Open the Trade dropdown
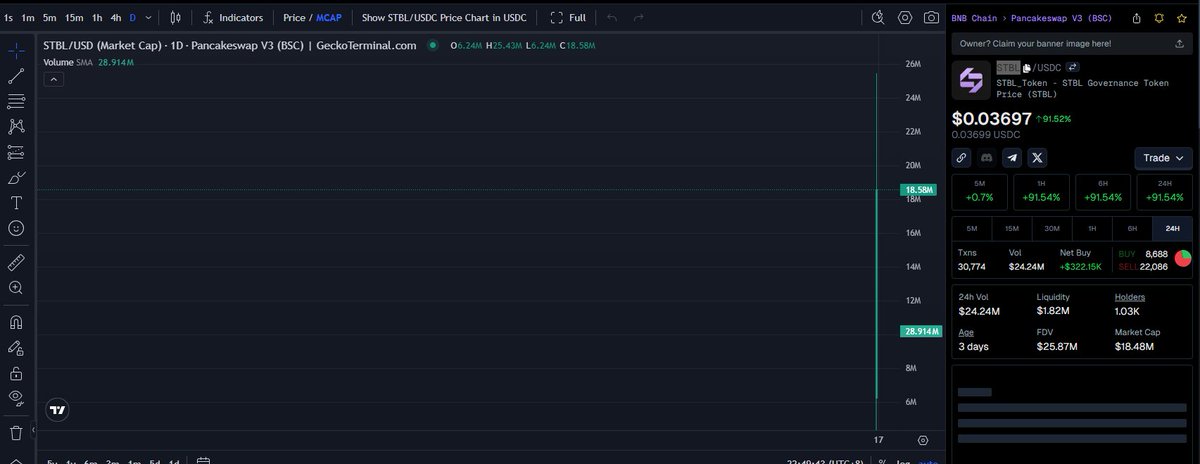This screenshot has width=1200, height=464. coord(1164,158)
